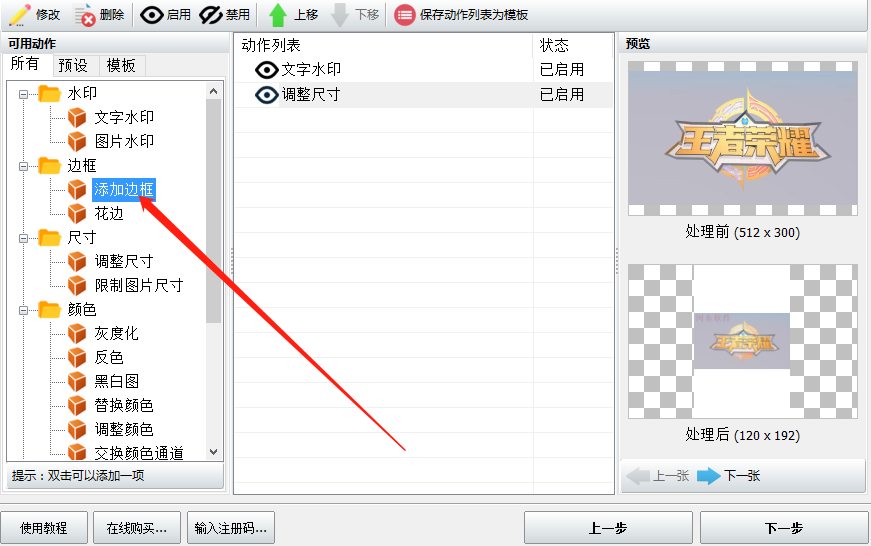This screenshot has width=871, height=546.
Task: Select 图片水印 tree item label
Action: (x=124, y=141)
